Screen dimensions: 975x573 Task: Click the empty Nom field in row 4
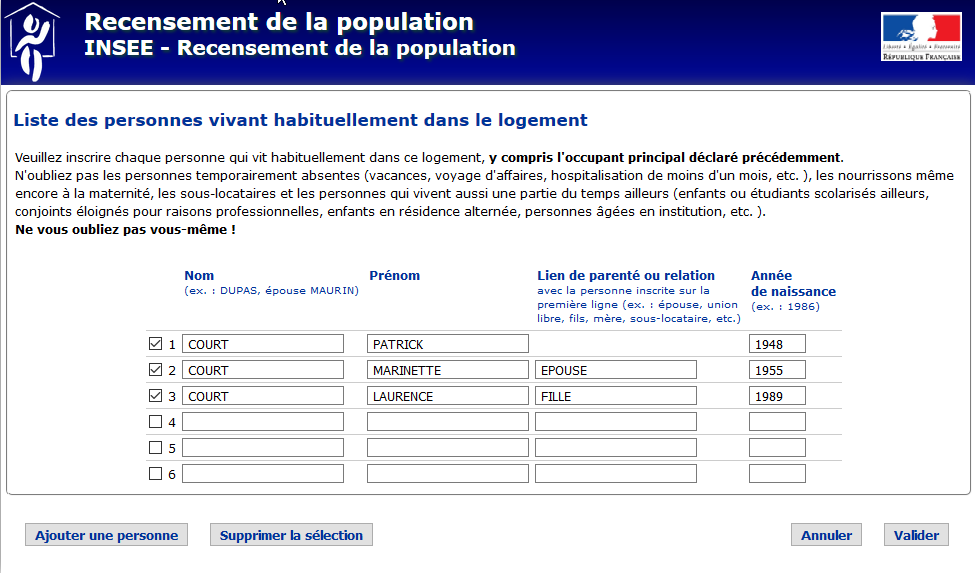tap(263, 422)
